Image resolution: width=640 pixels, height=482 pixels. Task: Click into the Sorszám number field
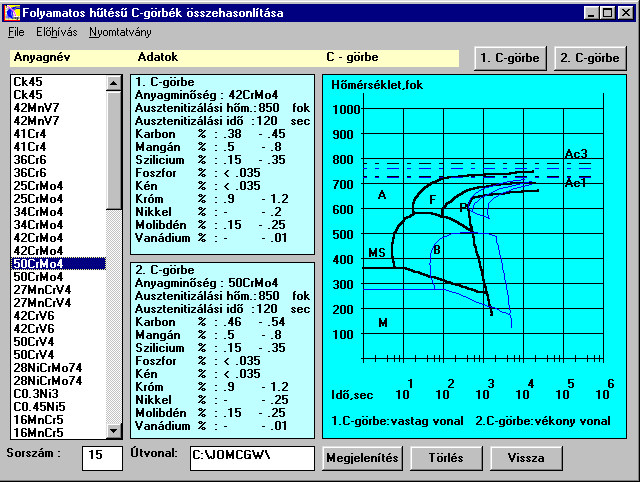pos(102,458)
